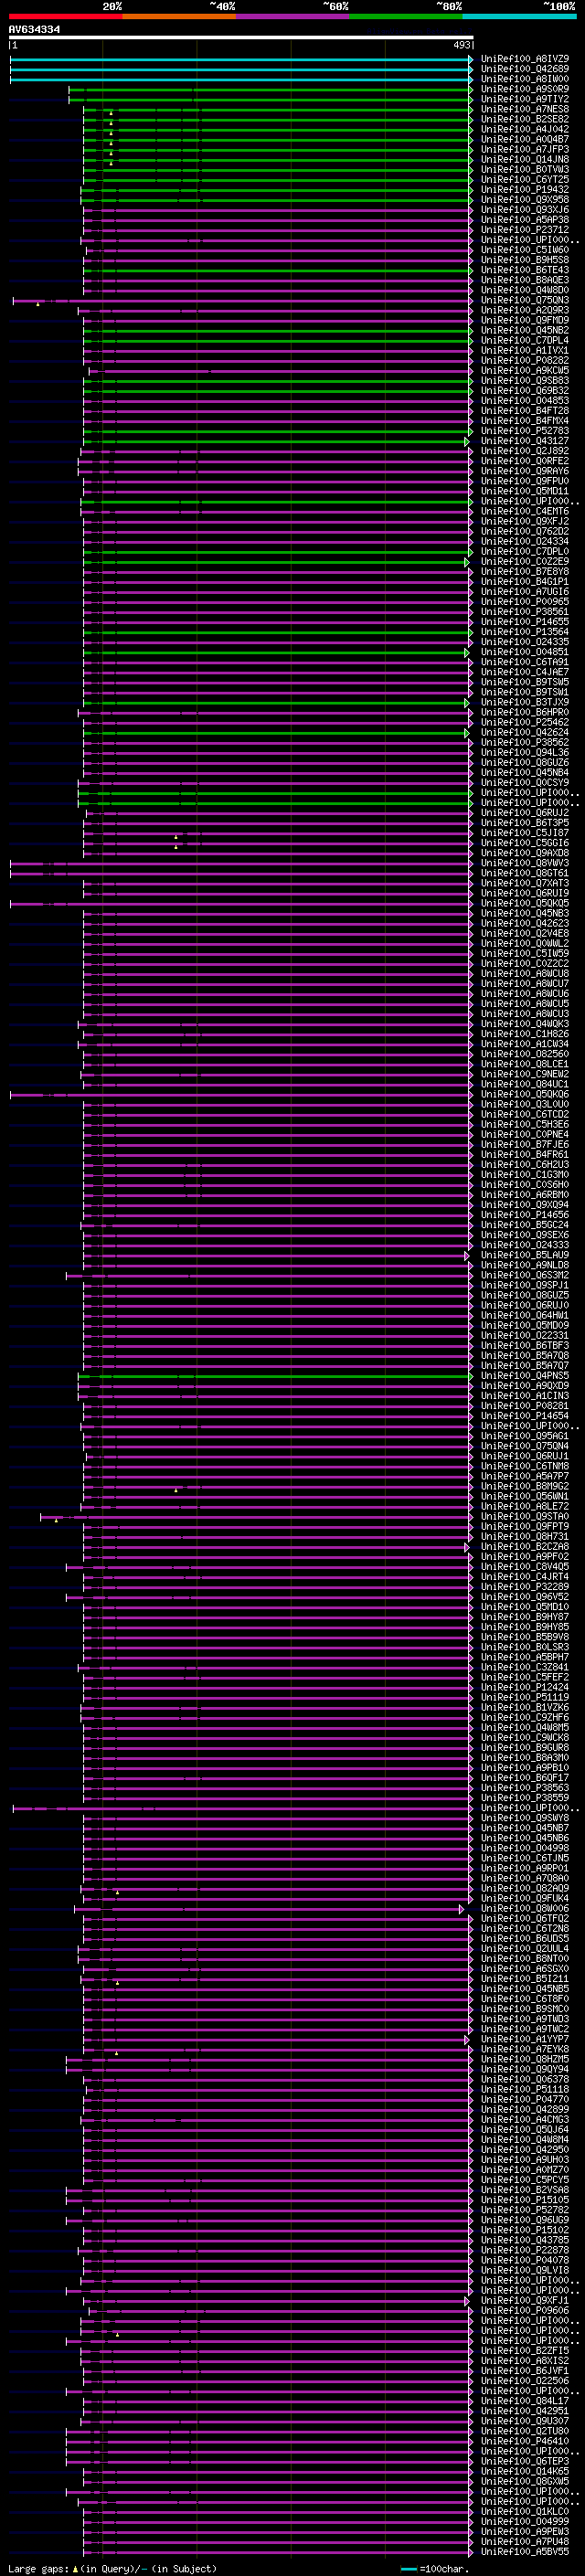The width and height of the screenshot is (585, 2576).
Task: Click the red ~20% identity legend bar
Action: [x=66, y=16]
